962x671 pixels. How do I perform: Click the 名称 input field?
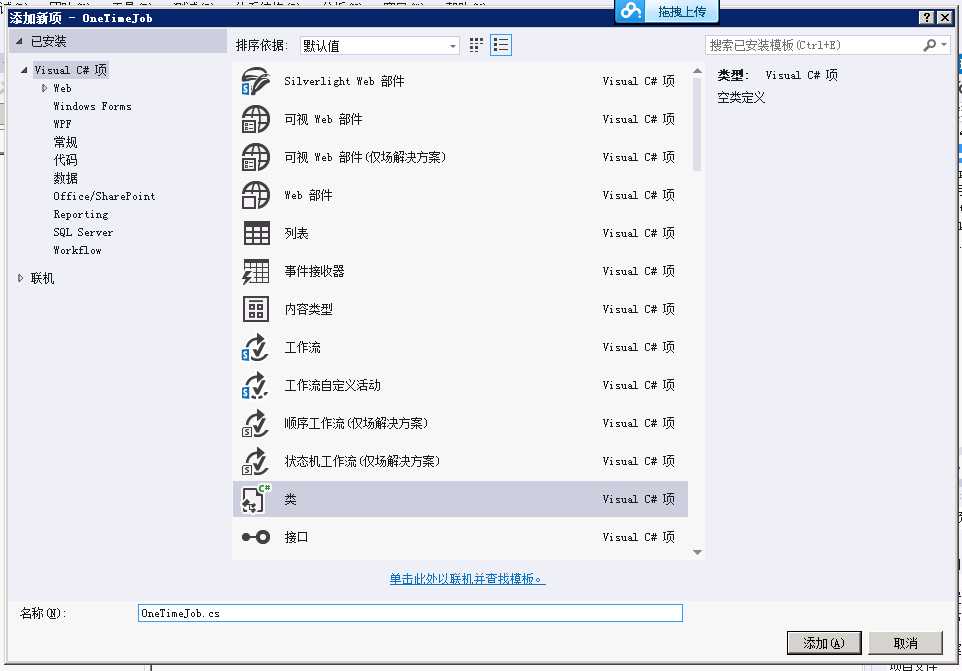pos(410,613)
